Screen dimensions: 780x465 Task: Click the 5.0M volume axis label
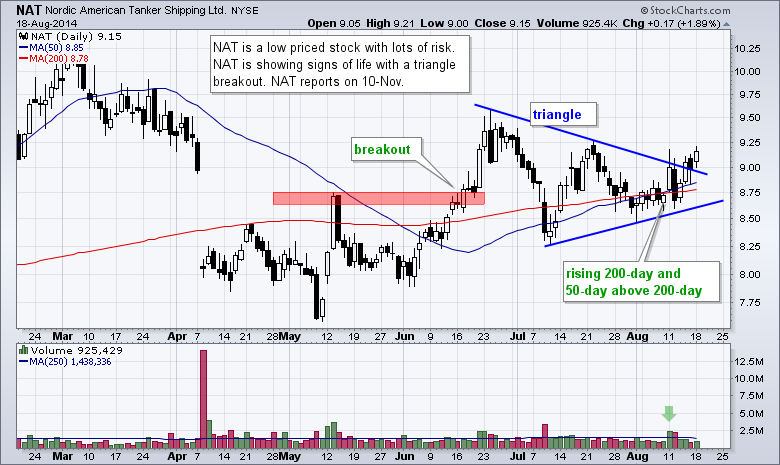pyautogui.click(x=752, y=413)
